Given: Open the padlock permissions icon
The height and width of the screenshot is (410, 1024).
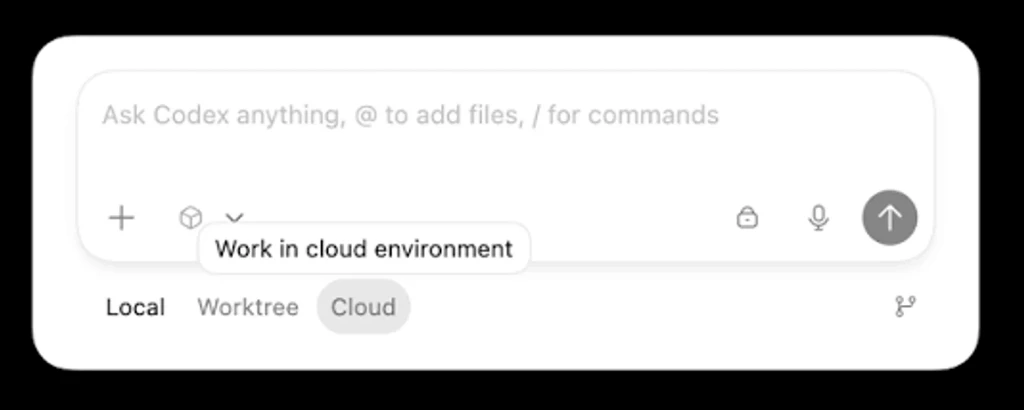Looking at the screenshot, I should click(x=747, y=217).
